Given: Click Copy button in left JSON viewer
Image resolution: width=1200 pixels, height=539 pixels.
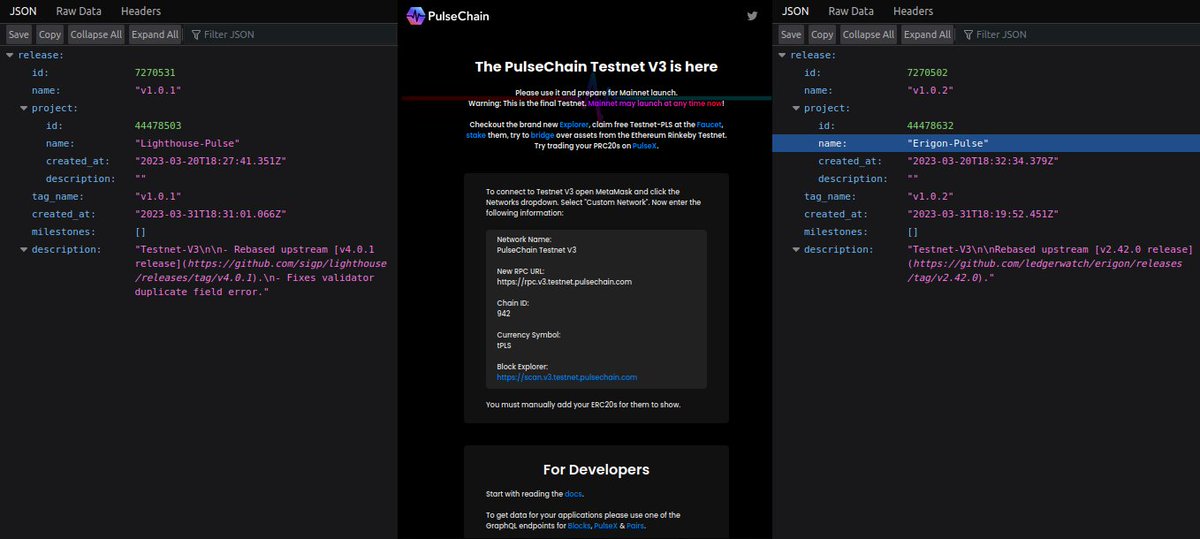Looking at the screenshot, I should coord(50,34).
